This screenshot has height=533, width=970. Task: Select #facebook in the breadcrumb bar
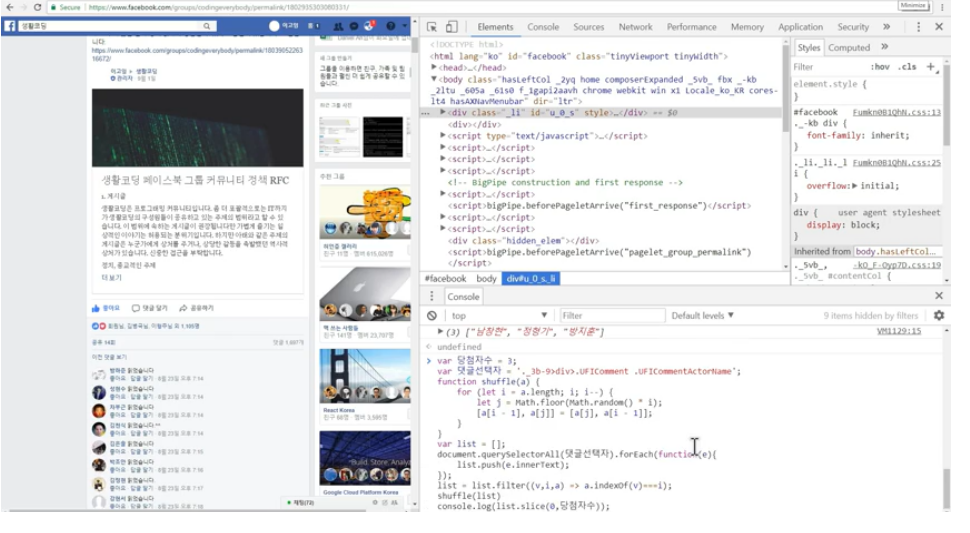point(445,279)
